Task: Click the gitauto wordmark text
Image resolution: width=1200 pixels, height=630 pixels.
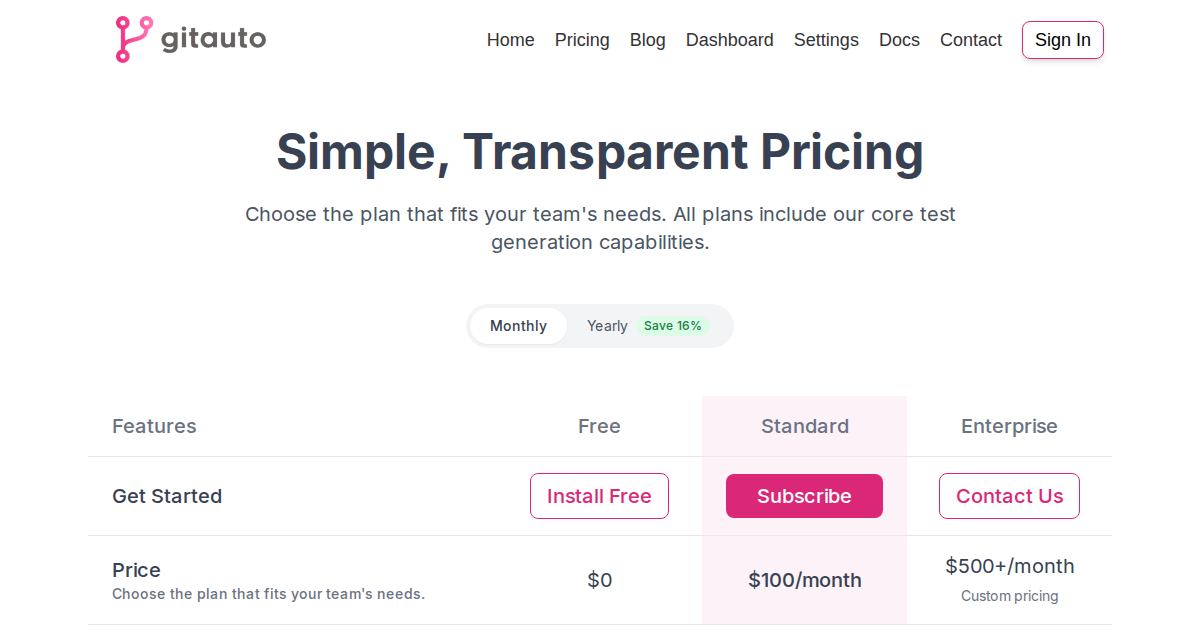Action: point(213,40)
